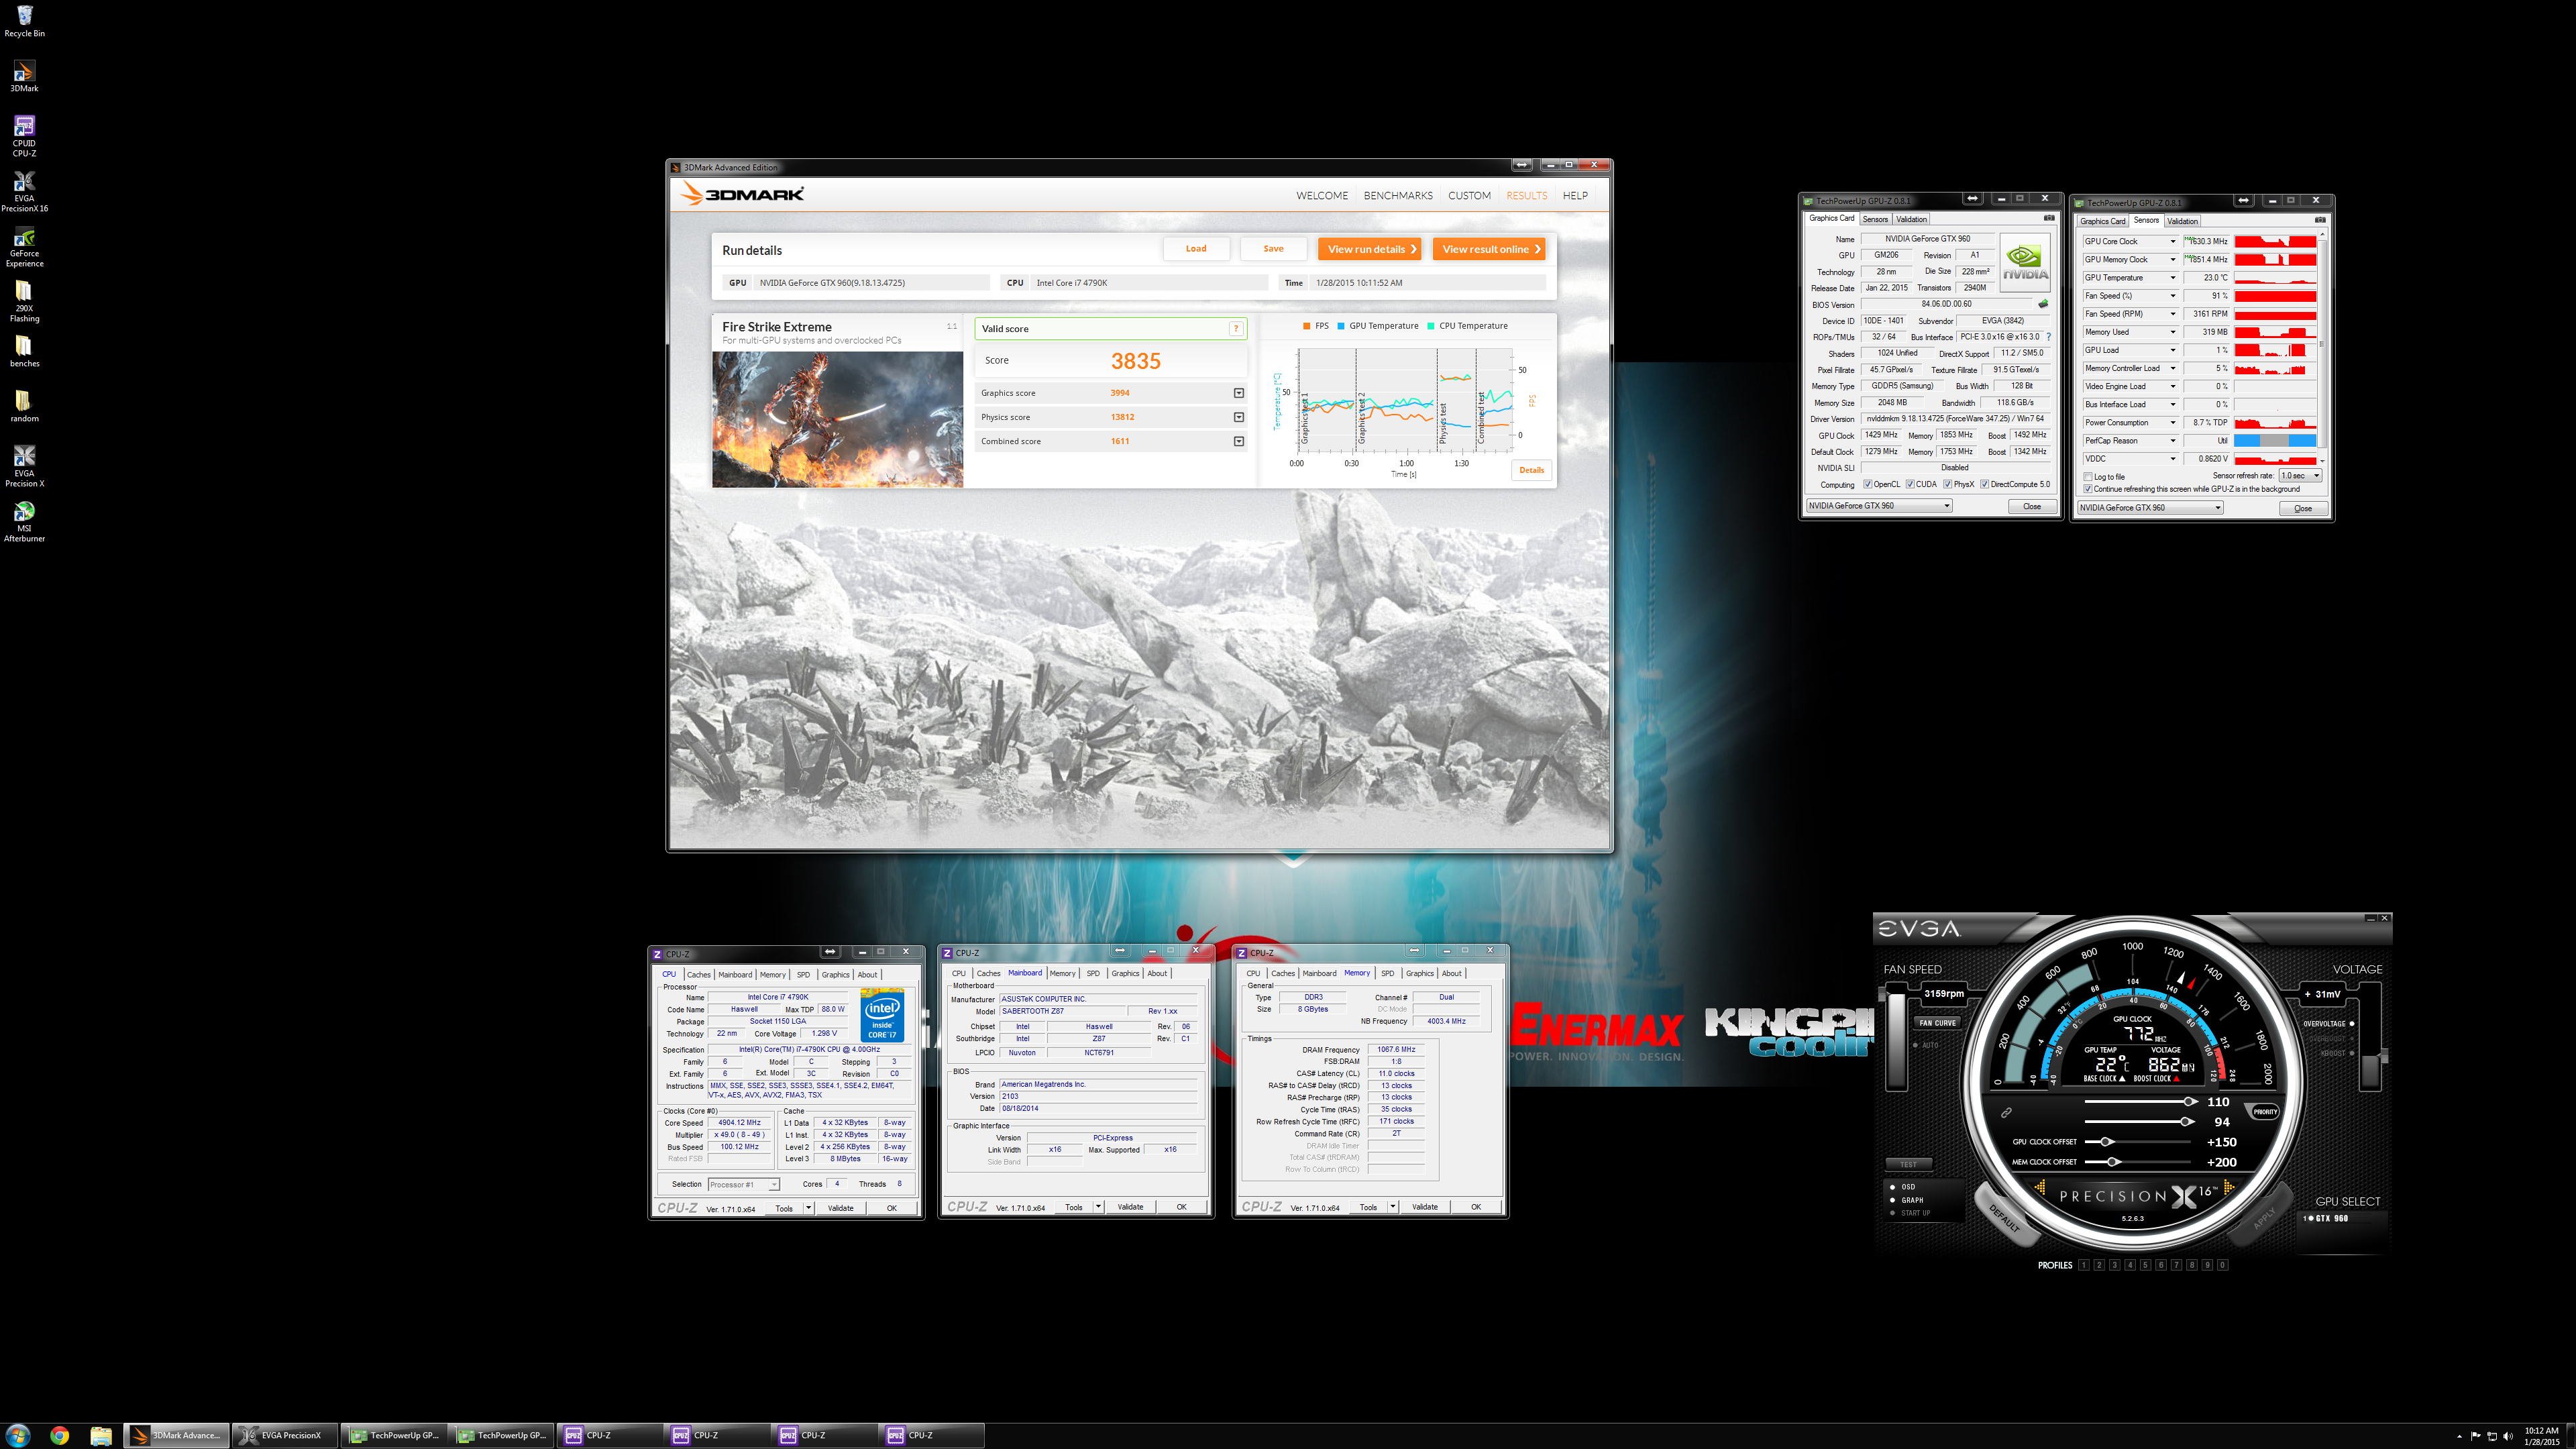Viewport: 2576px width, 1449px height.
Task: Open File Explorer from the taskbar
Action: [101, 1435]
